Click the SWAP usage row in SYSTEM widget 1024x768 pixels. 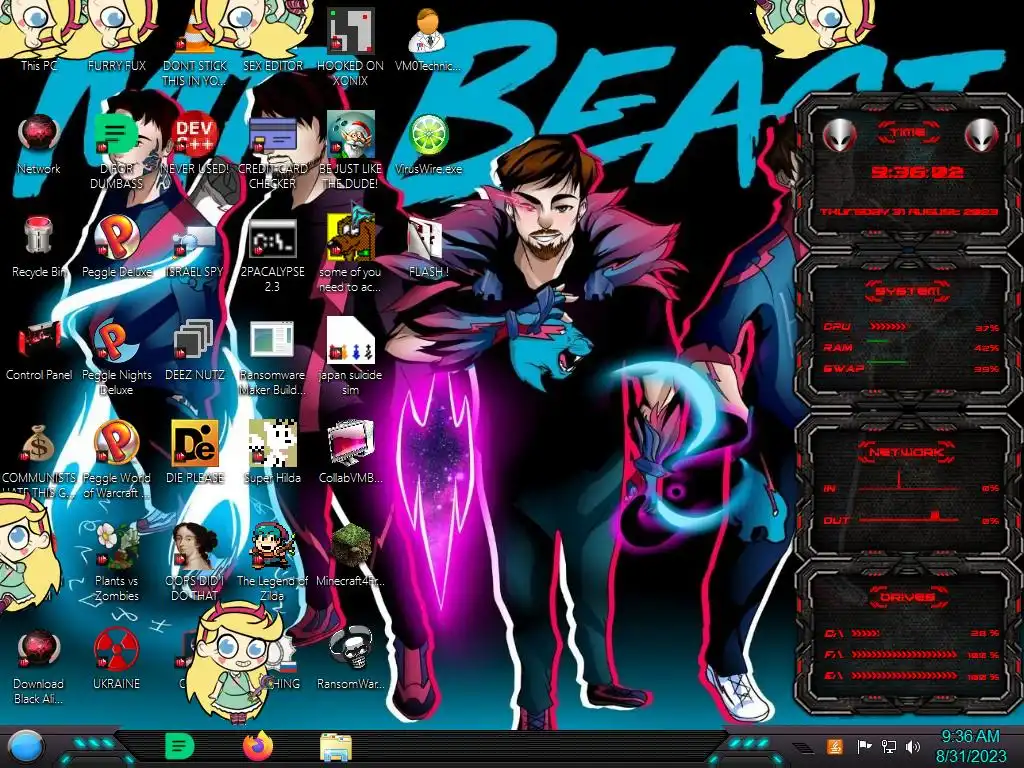pyautogui.click(x=912, y=368)
